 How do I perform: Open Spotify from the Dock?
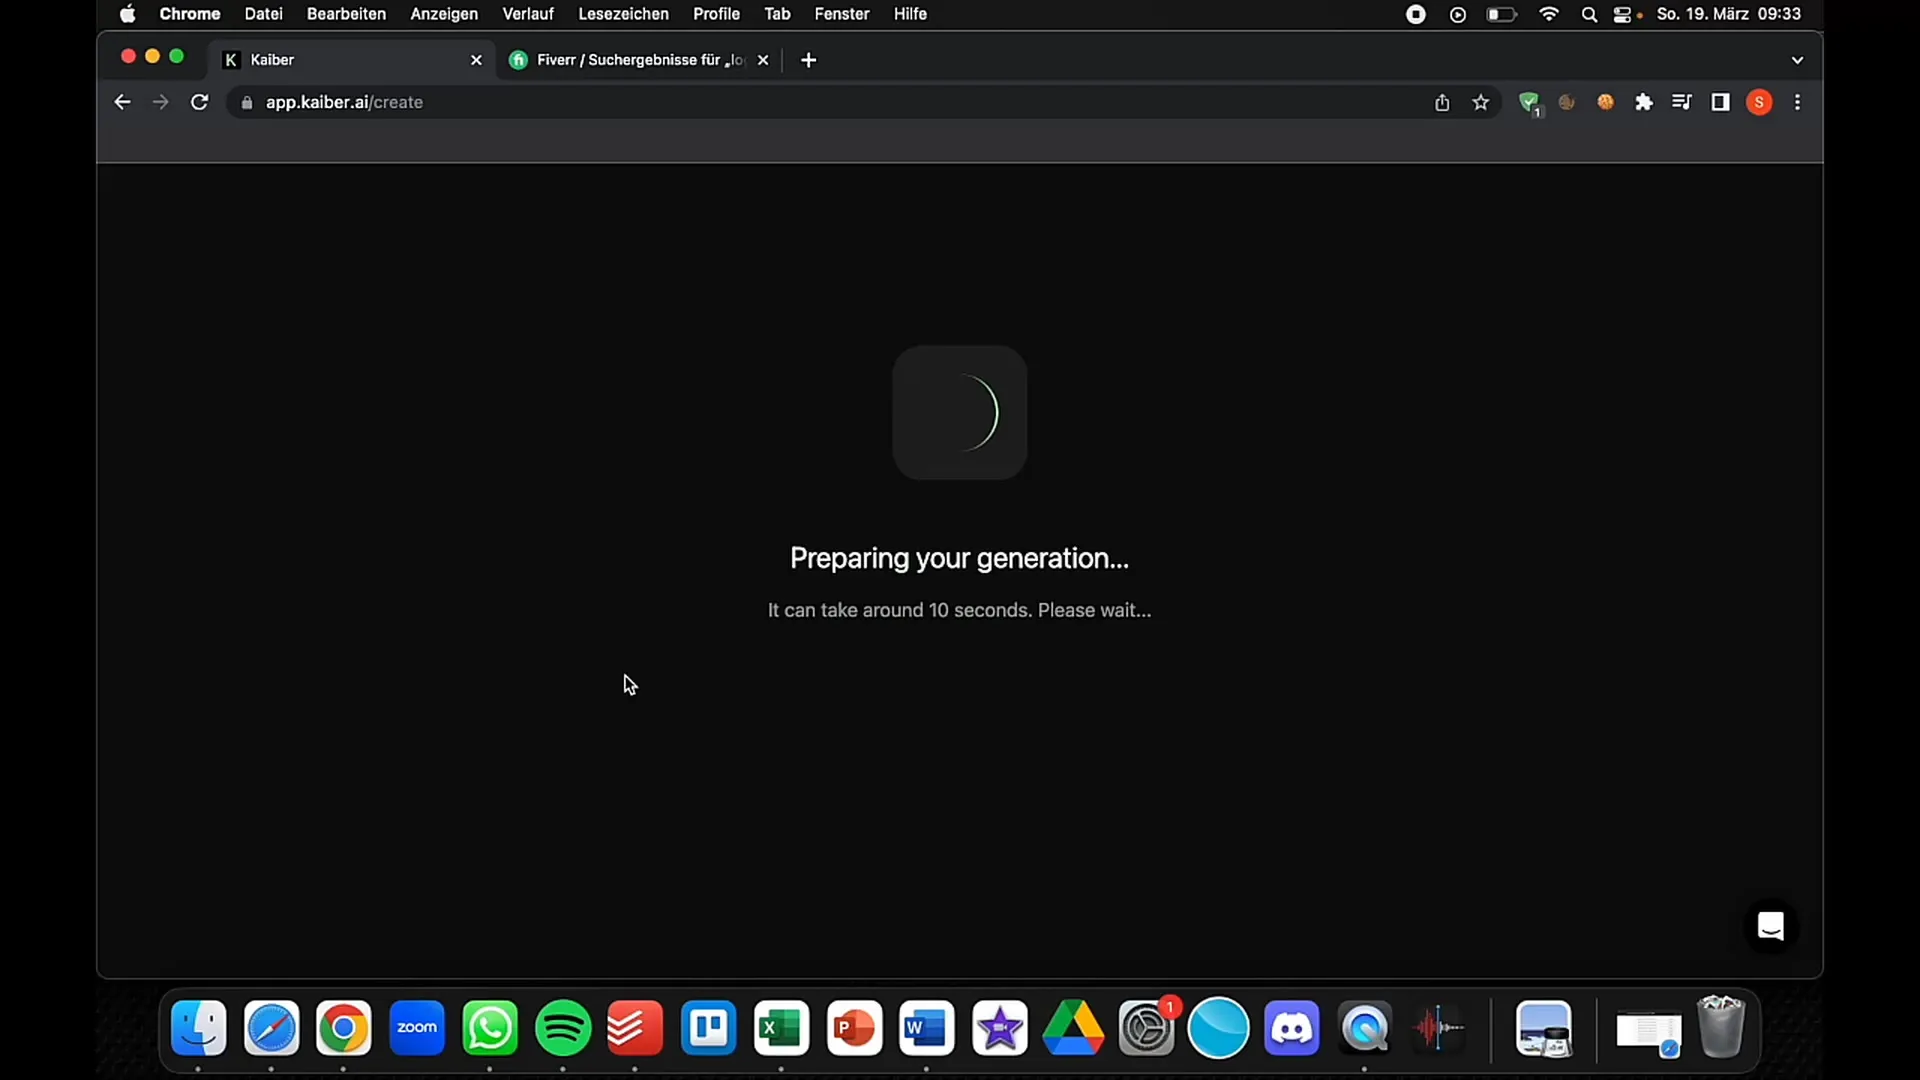pos(563,1028)
